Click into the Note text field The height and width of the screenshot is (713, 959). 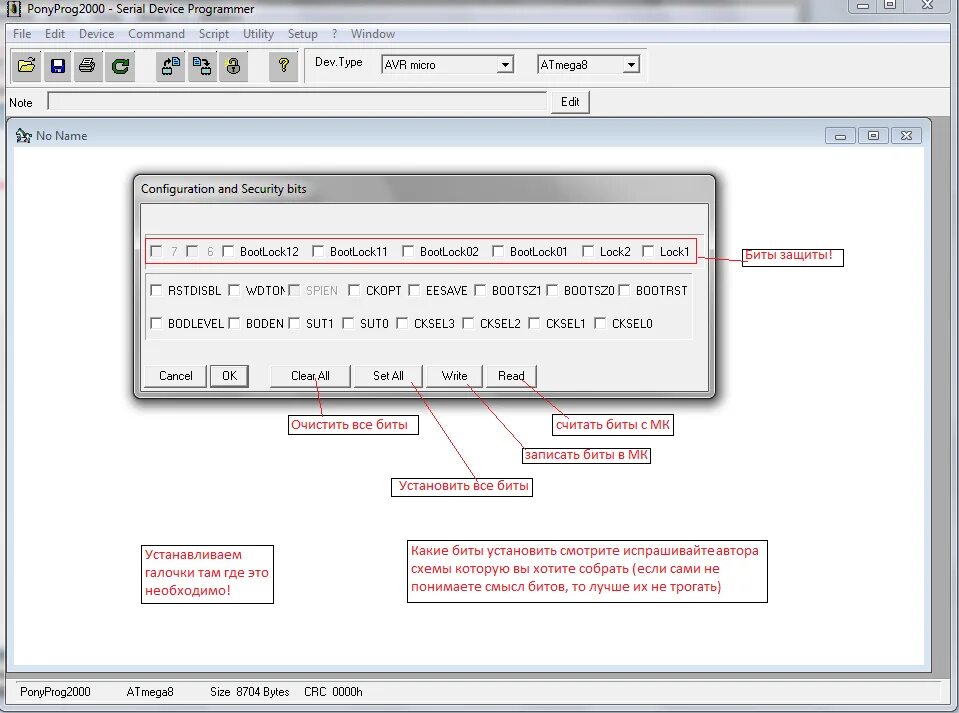297,102
